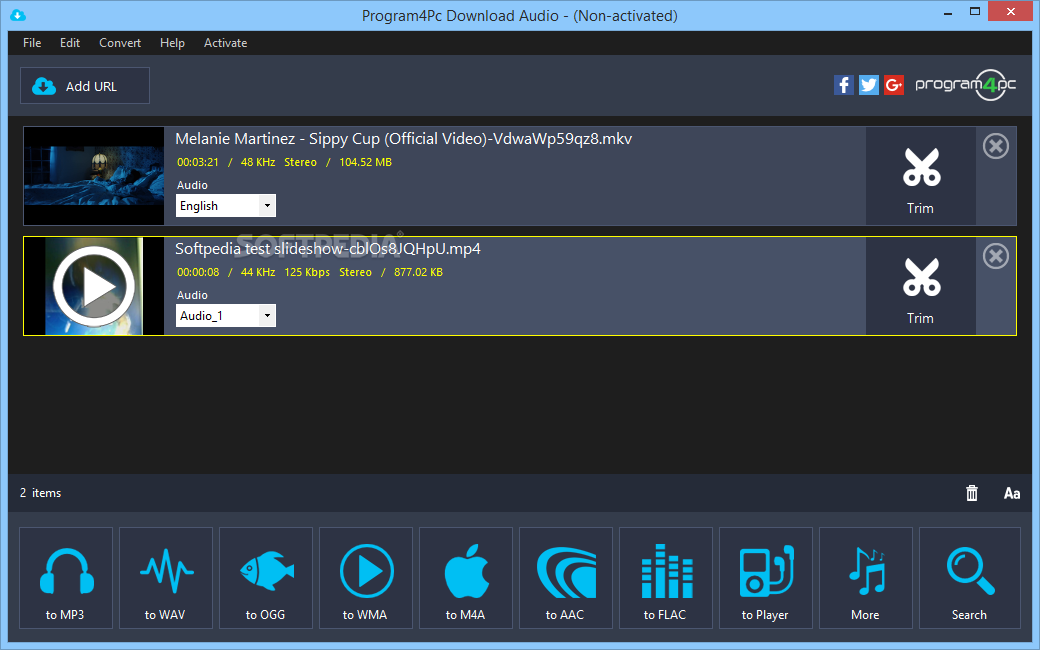Convert to WMA with play icon

366,578
